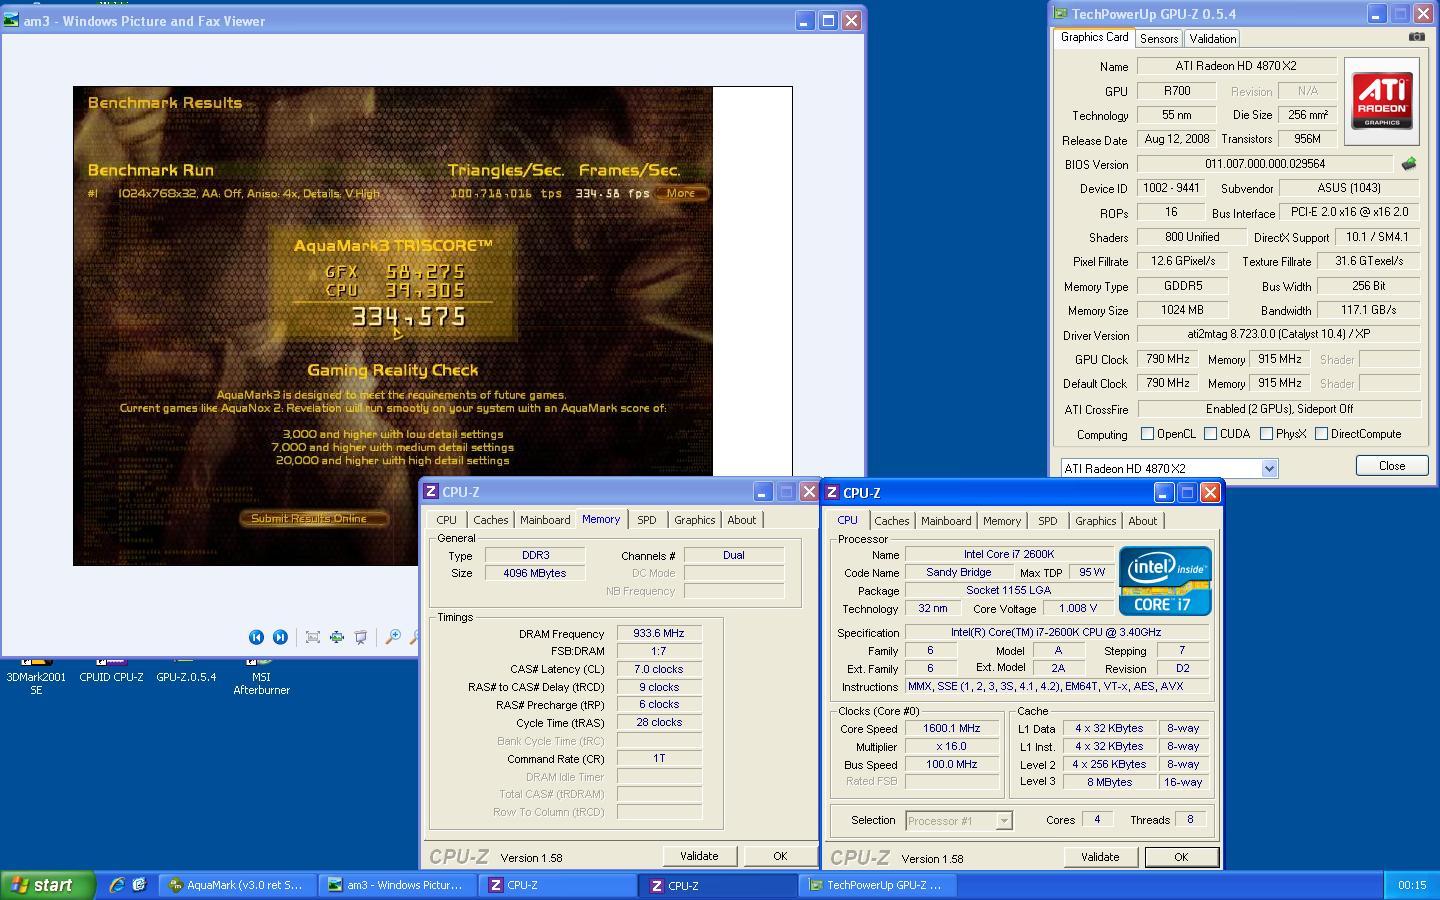Click OK in right CPU-Z window

[x=1181, y=857]
